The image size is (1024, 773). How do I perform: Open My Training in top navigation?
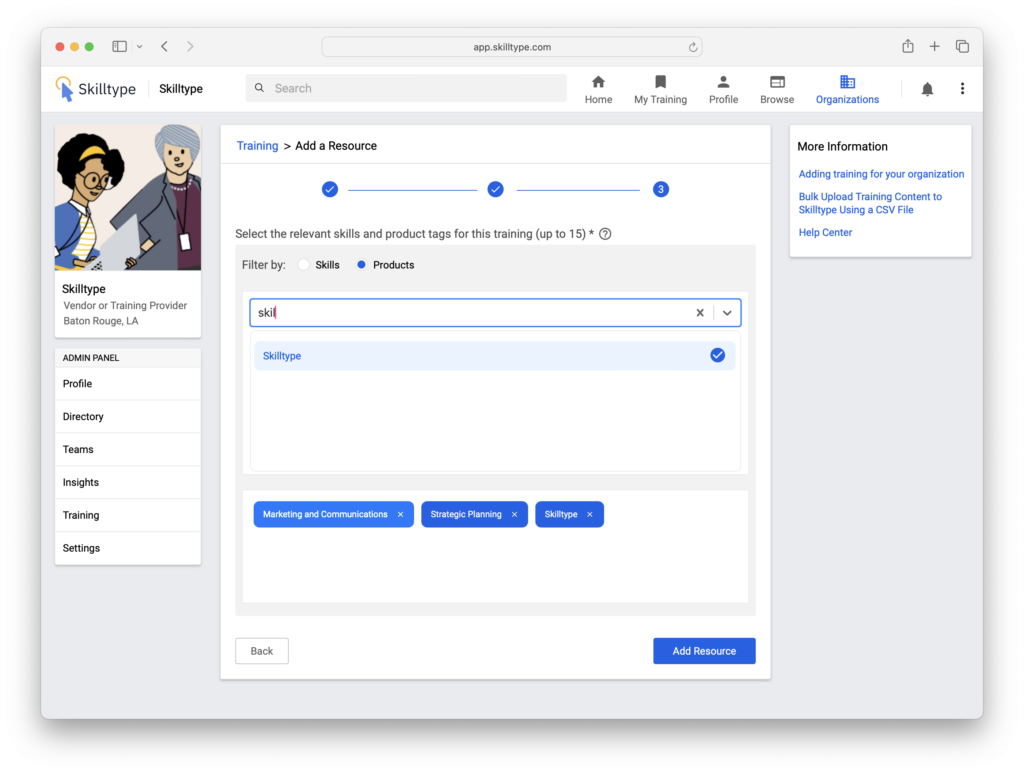click(x=660, y=89)
